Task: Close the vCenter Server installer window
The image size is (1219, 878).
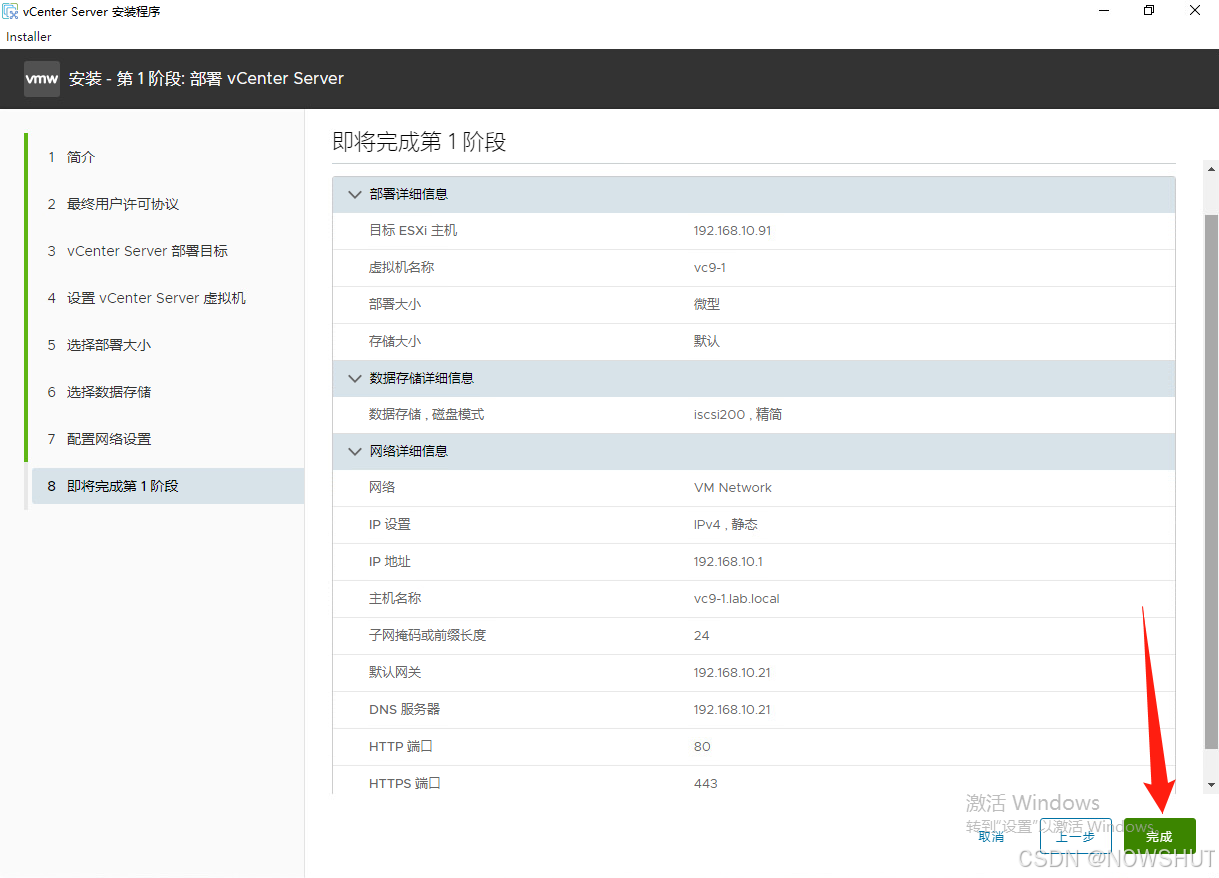Action: (x=1196, y=11)
